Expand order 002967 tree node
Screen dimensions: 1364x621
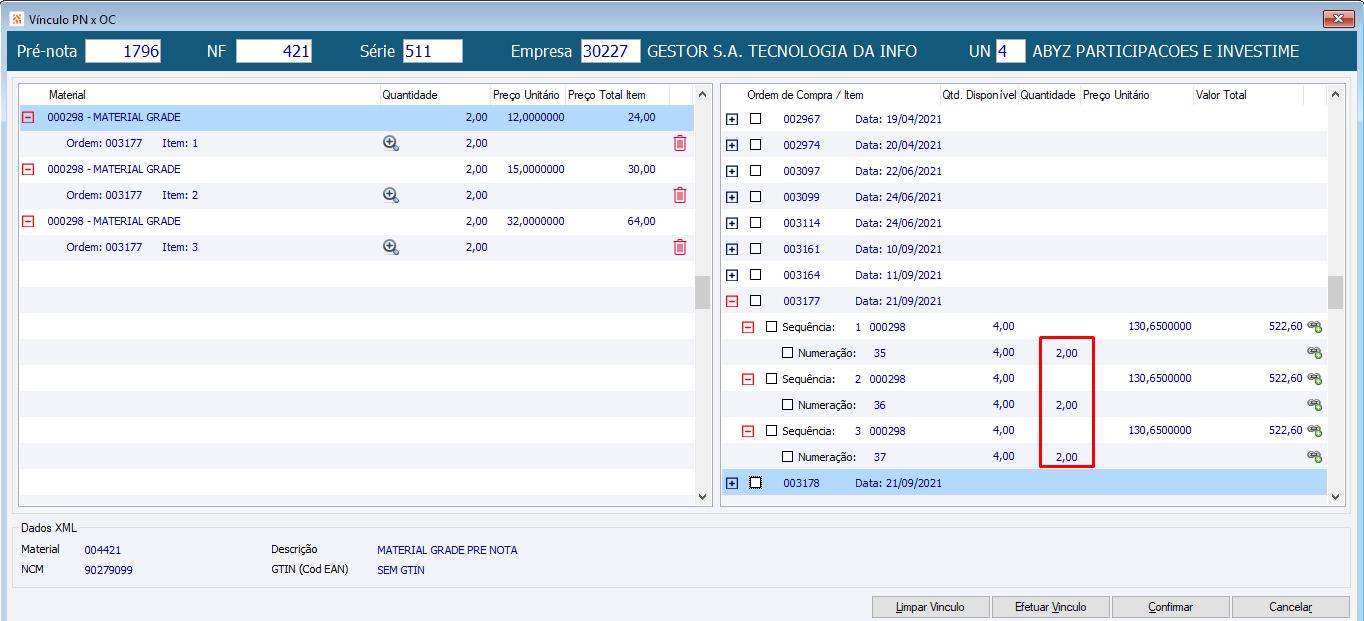tap(732, 119)
